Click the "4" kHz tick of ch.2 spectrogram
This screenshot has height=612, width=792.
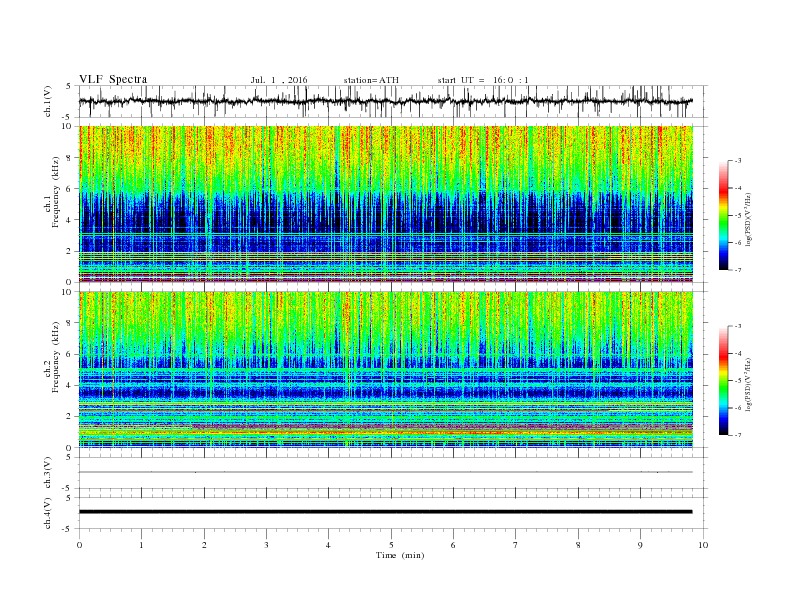click(x=70, y=385)
